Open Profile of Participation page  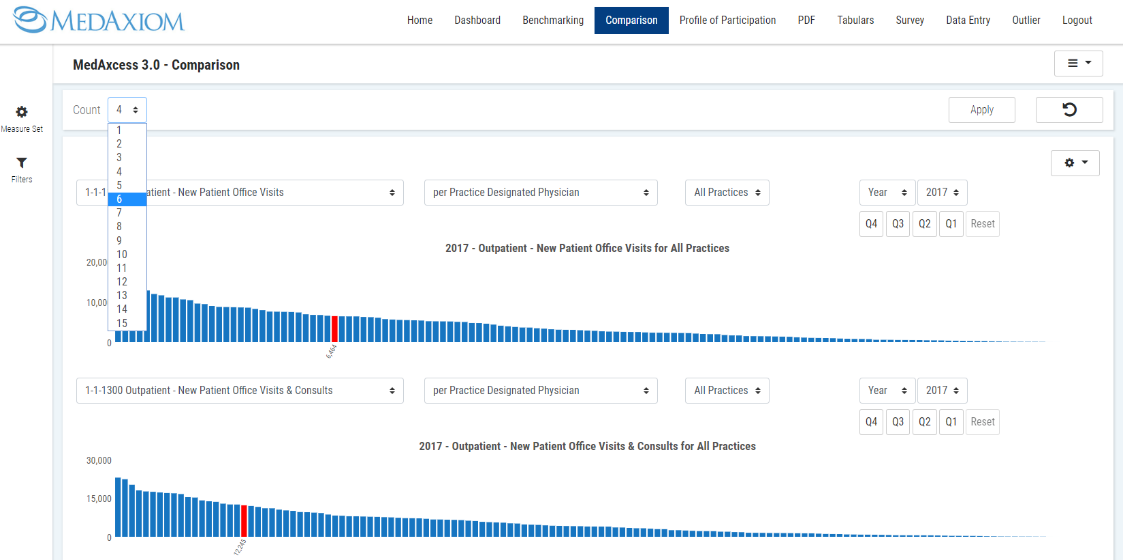coord(727,20)
